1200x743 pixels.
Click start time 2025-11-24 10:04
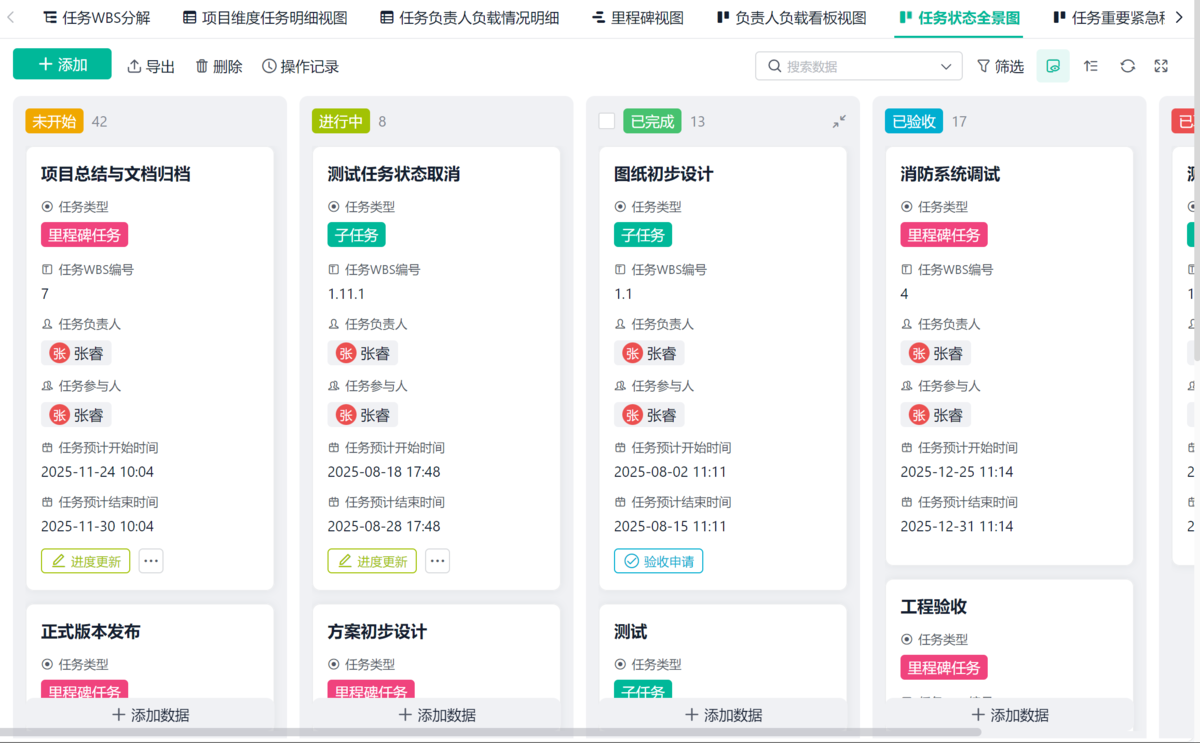click(x=97, y=472)
